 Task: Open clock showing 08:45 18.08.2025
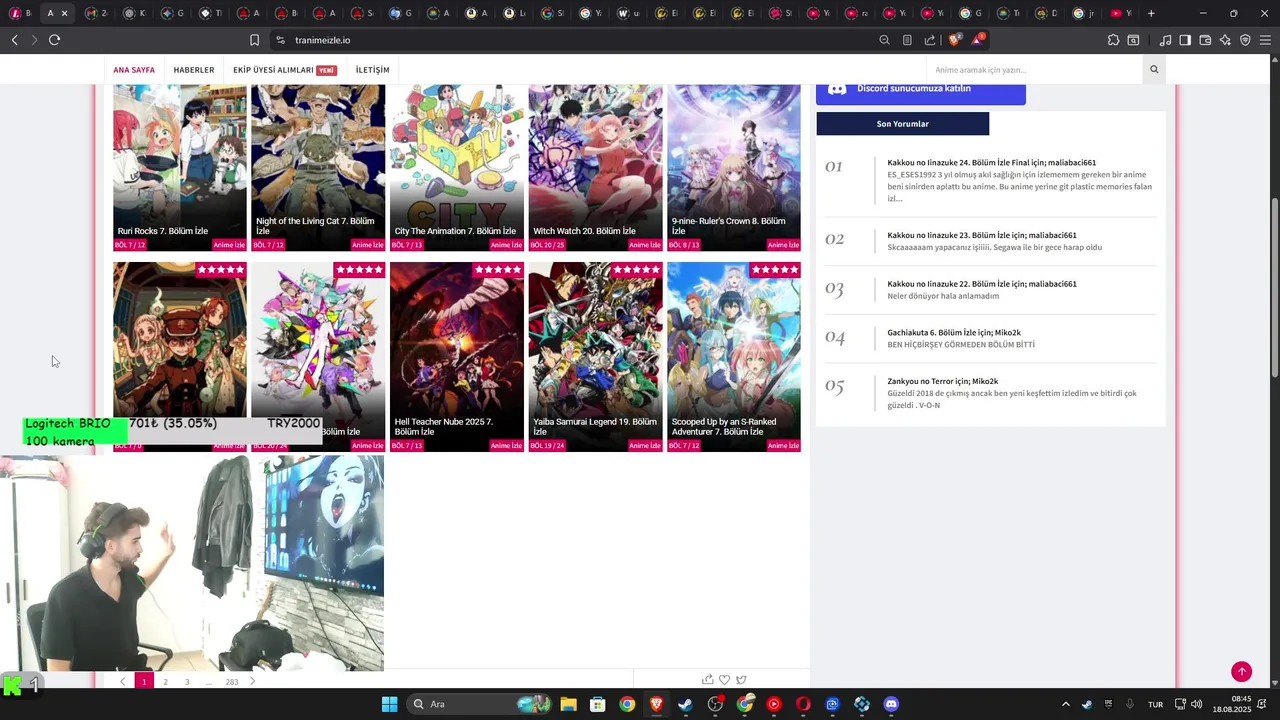[1233, 704]
